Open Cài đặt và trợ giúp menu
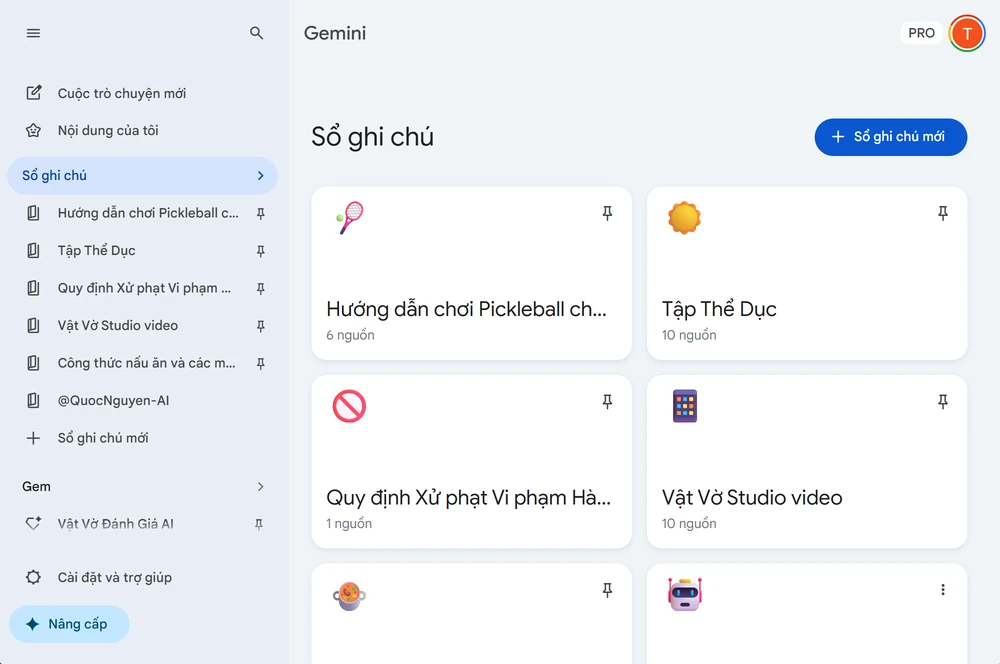The width and height of the screenshot is (1000, 664). pyautogui.click(x=115, y=578)
